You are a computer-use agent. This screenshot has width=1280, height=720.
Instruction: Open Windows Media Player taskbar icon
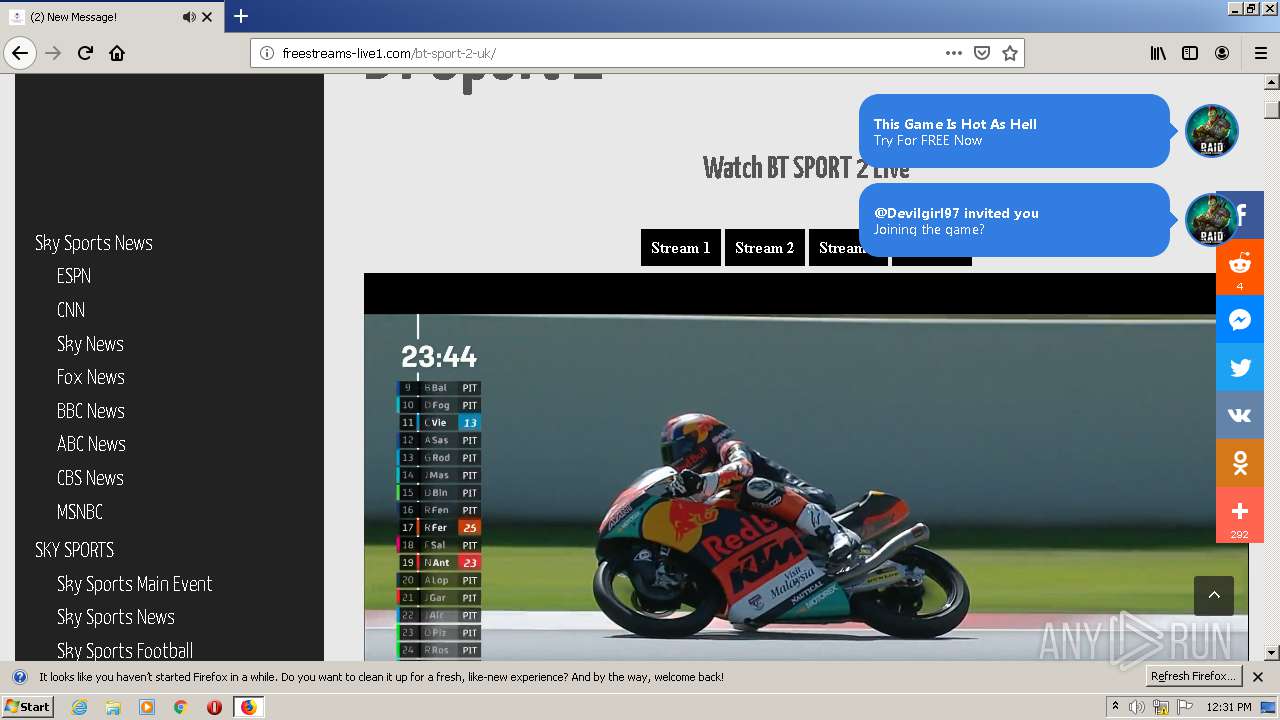point(147,707)
